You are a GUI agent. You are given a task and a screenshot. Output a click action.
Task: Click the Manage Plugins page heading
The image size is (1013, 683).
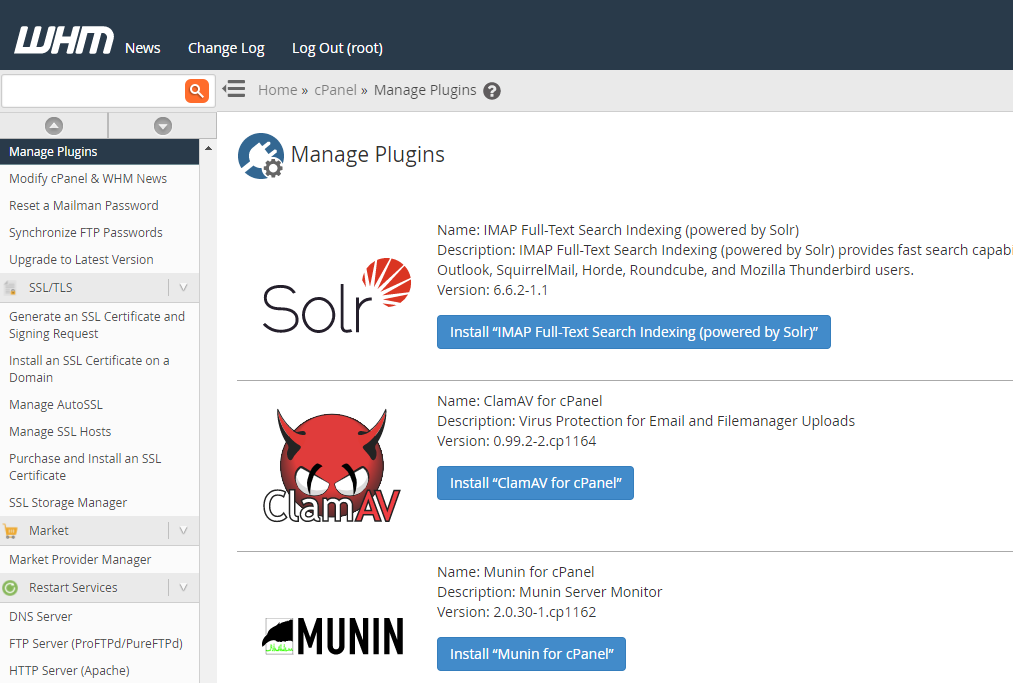pos(368,155)
